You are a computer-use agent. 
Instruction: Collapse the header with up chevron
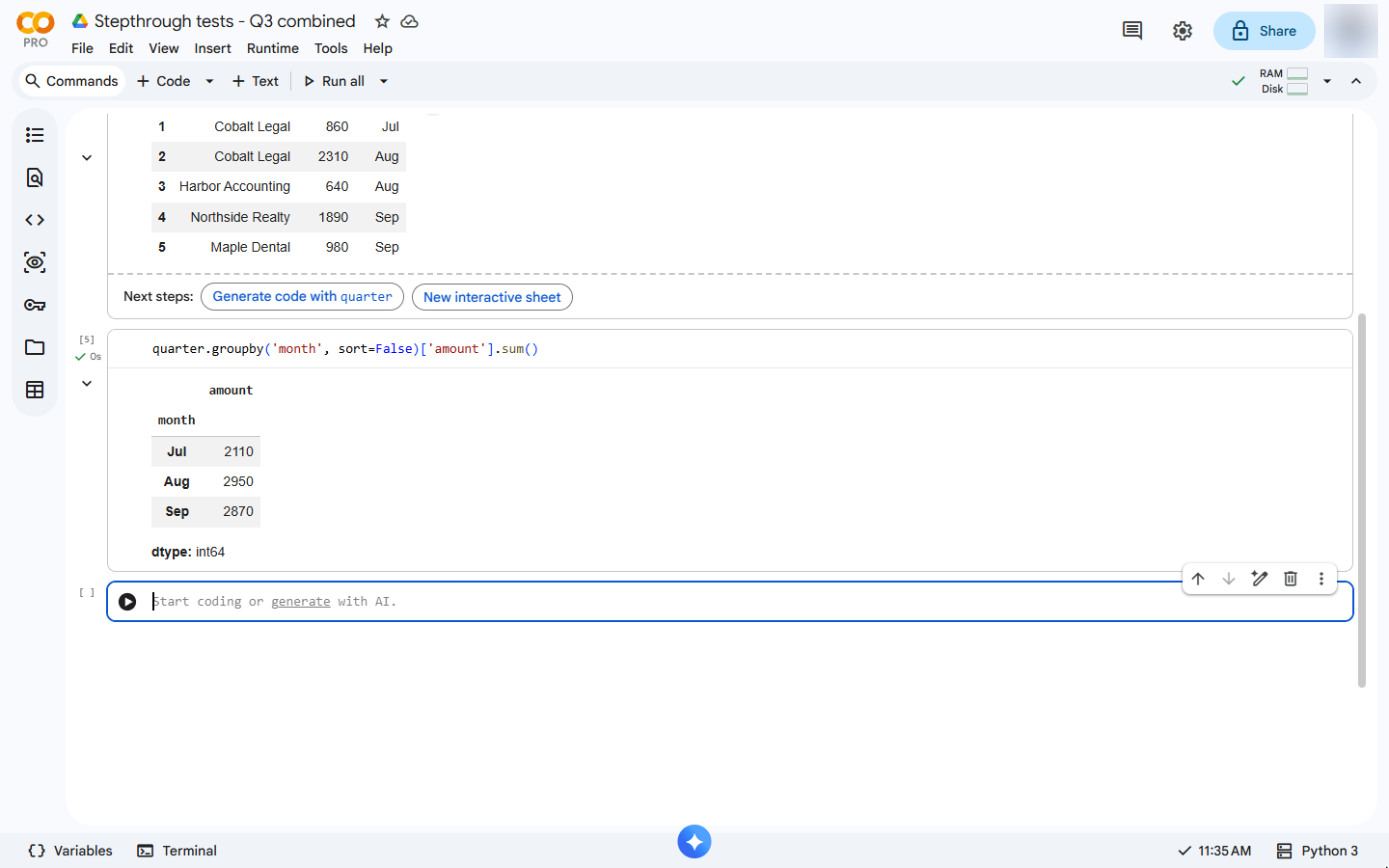tap(1356, 81)
